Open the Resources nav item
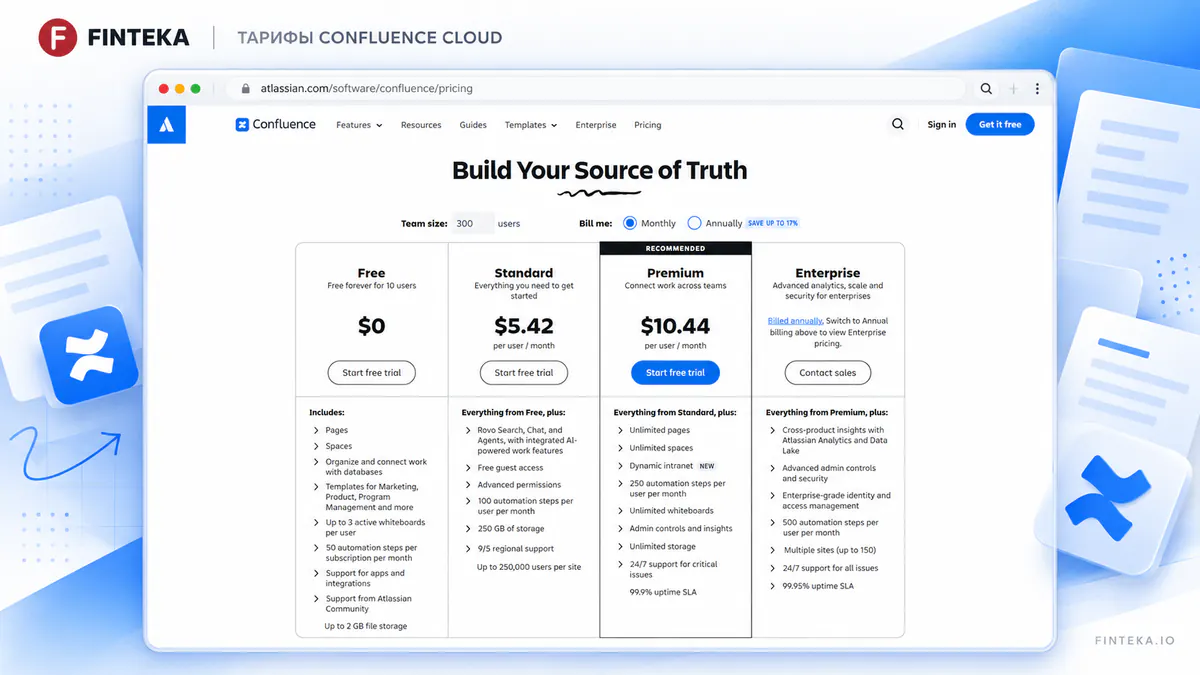This screenshot has height=675, width=1200. tap(421, 125)
